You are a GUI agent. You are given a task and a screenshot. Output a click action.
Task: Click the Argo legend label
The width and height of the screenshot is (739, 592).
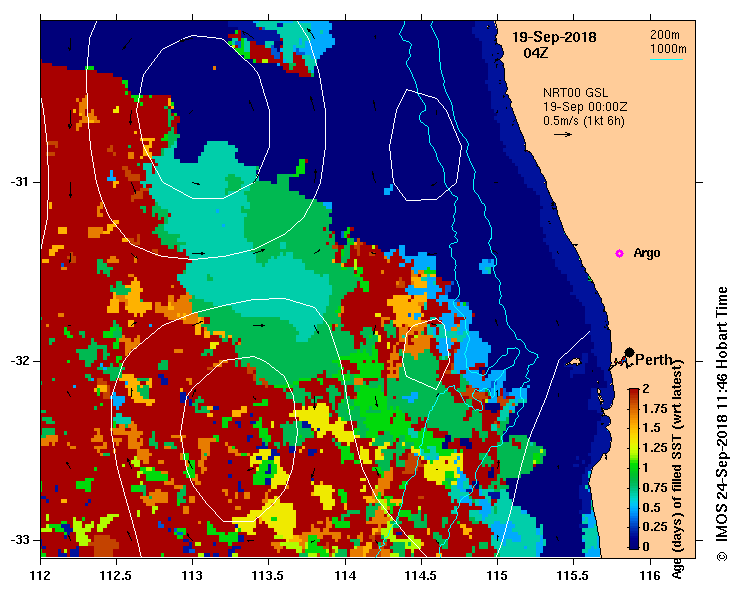tap(647, 253)
